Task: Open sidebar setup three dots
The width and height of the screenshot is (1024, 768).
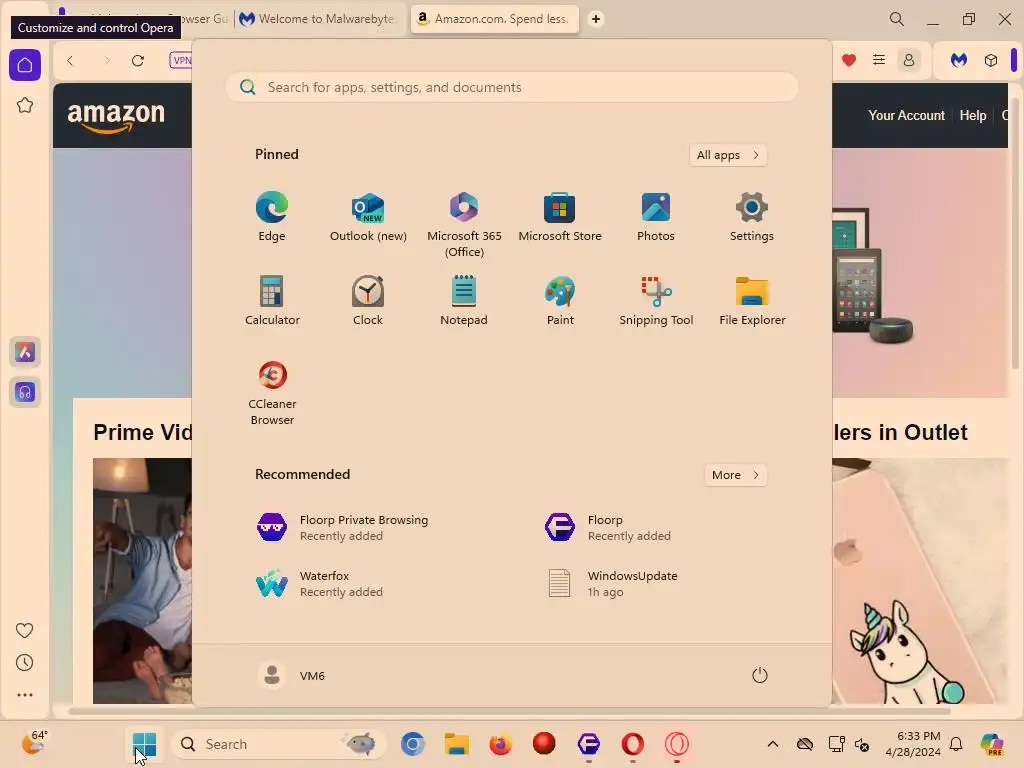Action: tap(24, 695)
